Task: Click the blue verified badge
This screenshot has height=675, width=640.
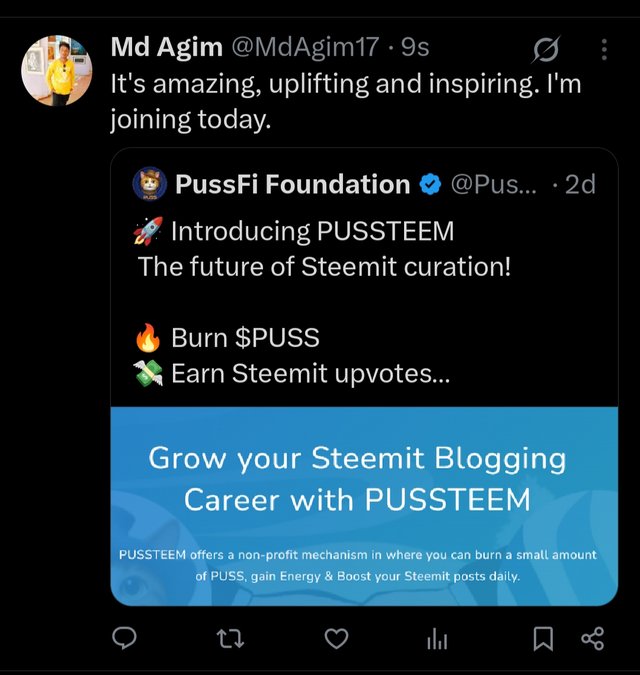Action: [431, 184]
